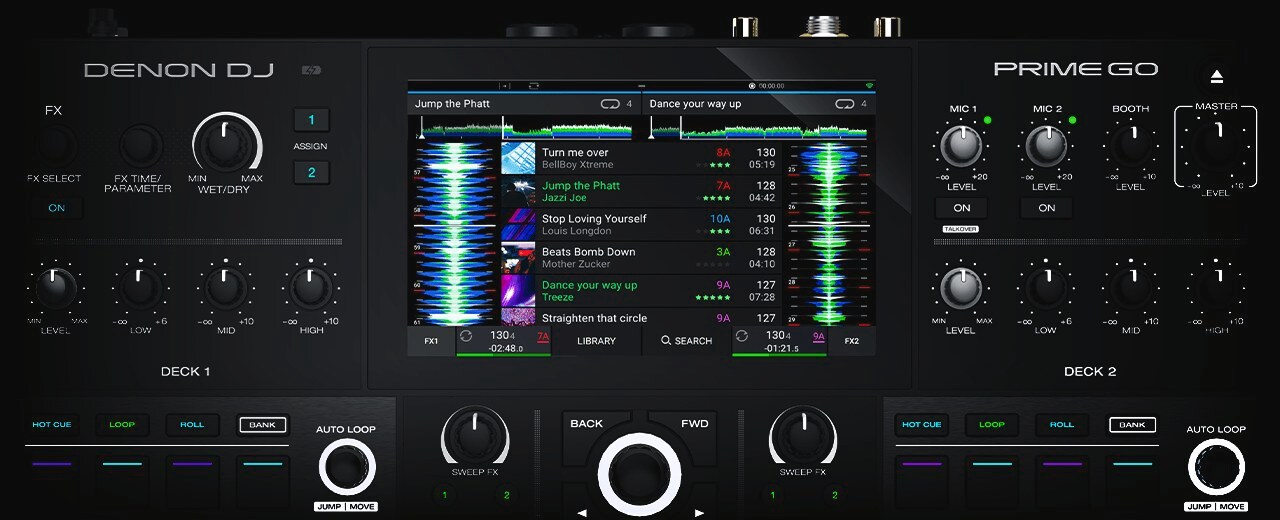Select the Louis Longdon artist text
The height and width of the screenshot is (520, 1280).
tap(577, 231)
